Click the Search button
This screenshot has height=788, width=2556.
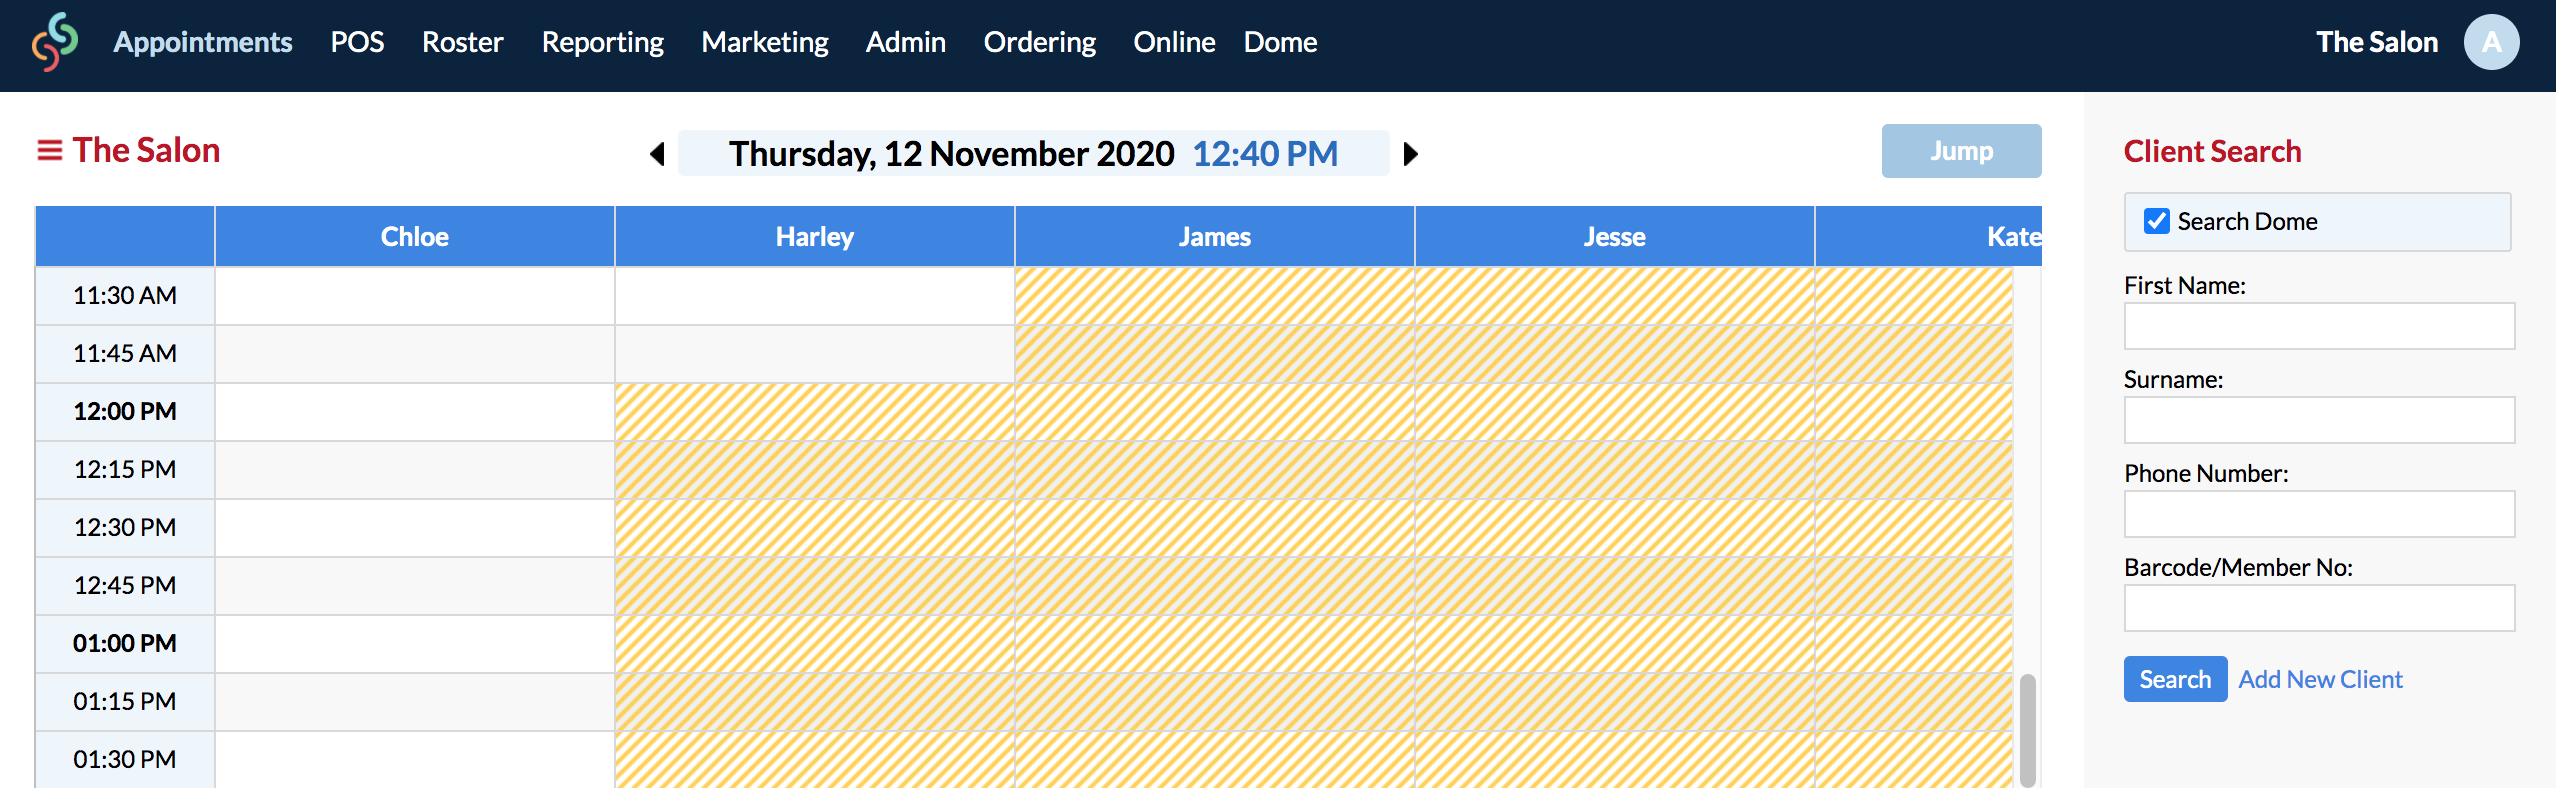2175,679
